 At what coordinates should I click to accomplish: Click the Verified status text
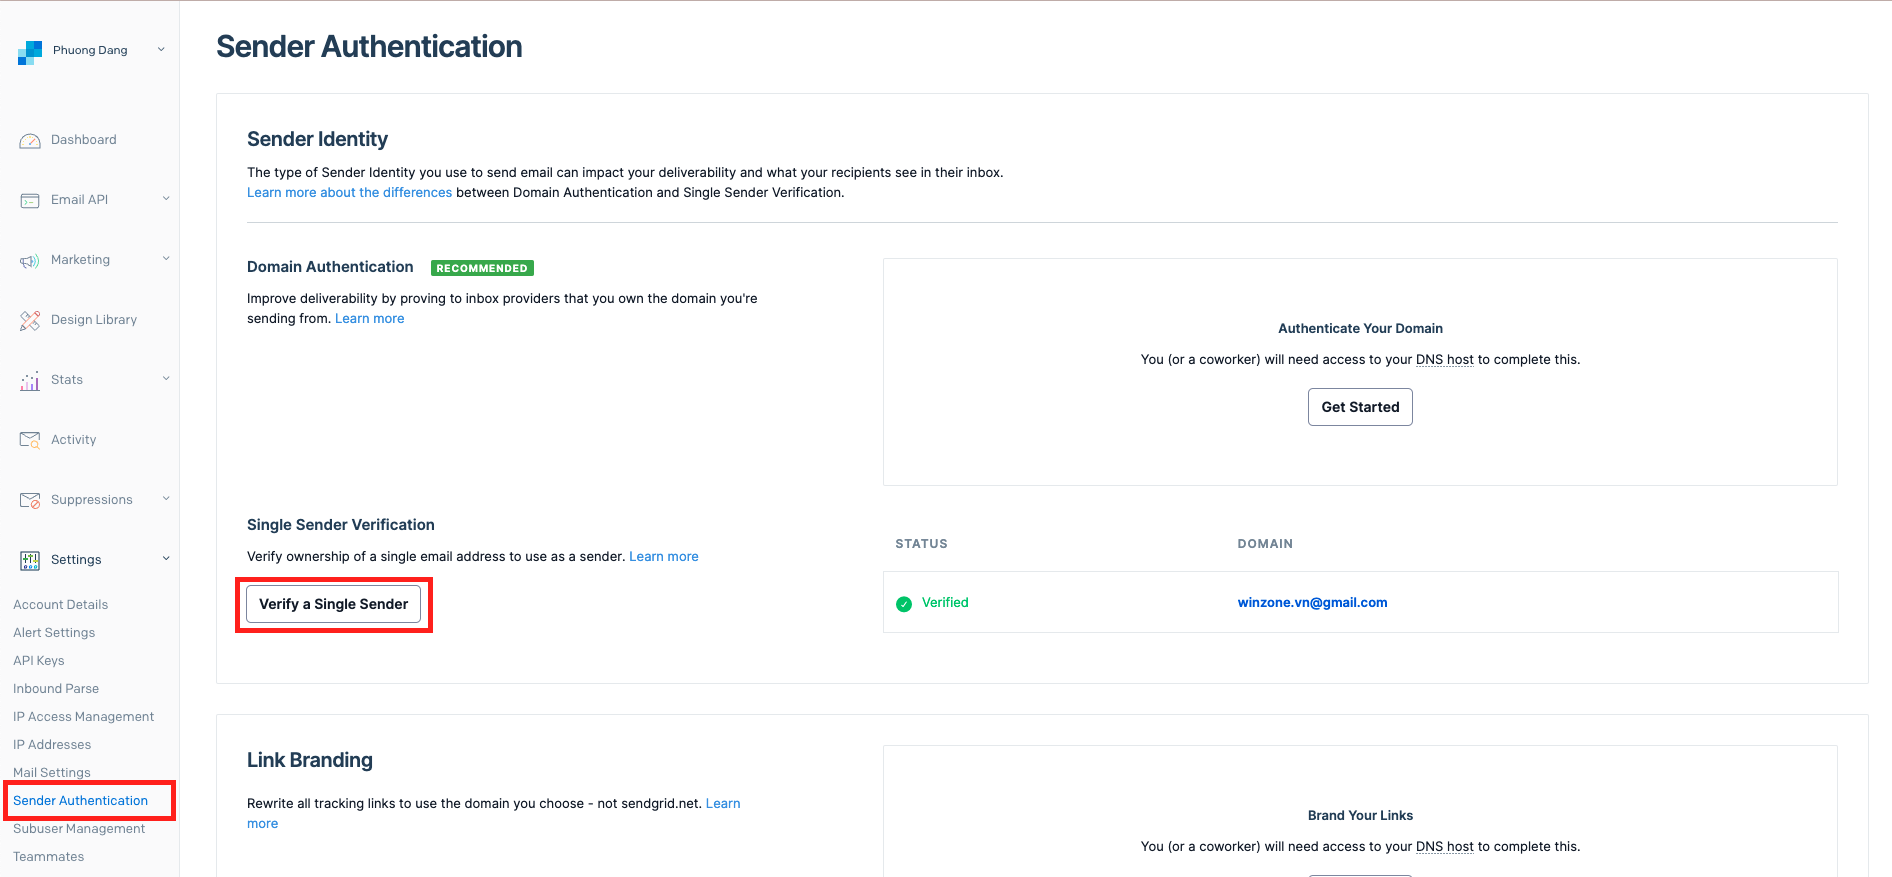(x=945, y=603)
